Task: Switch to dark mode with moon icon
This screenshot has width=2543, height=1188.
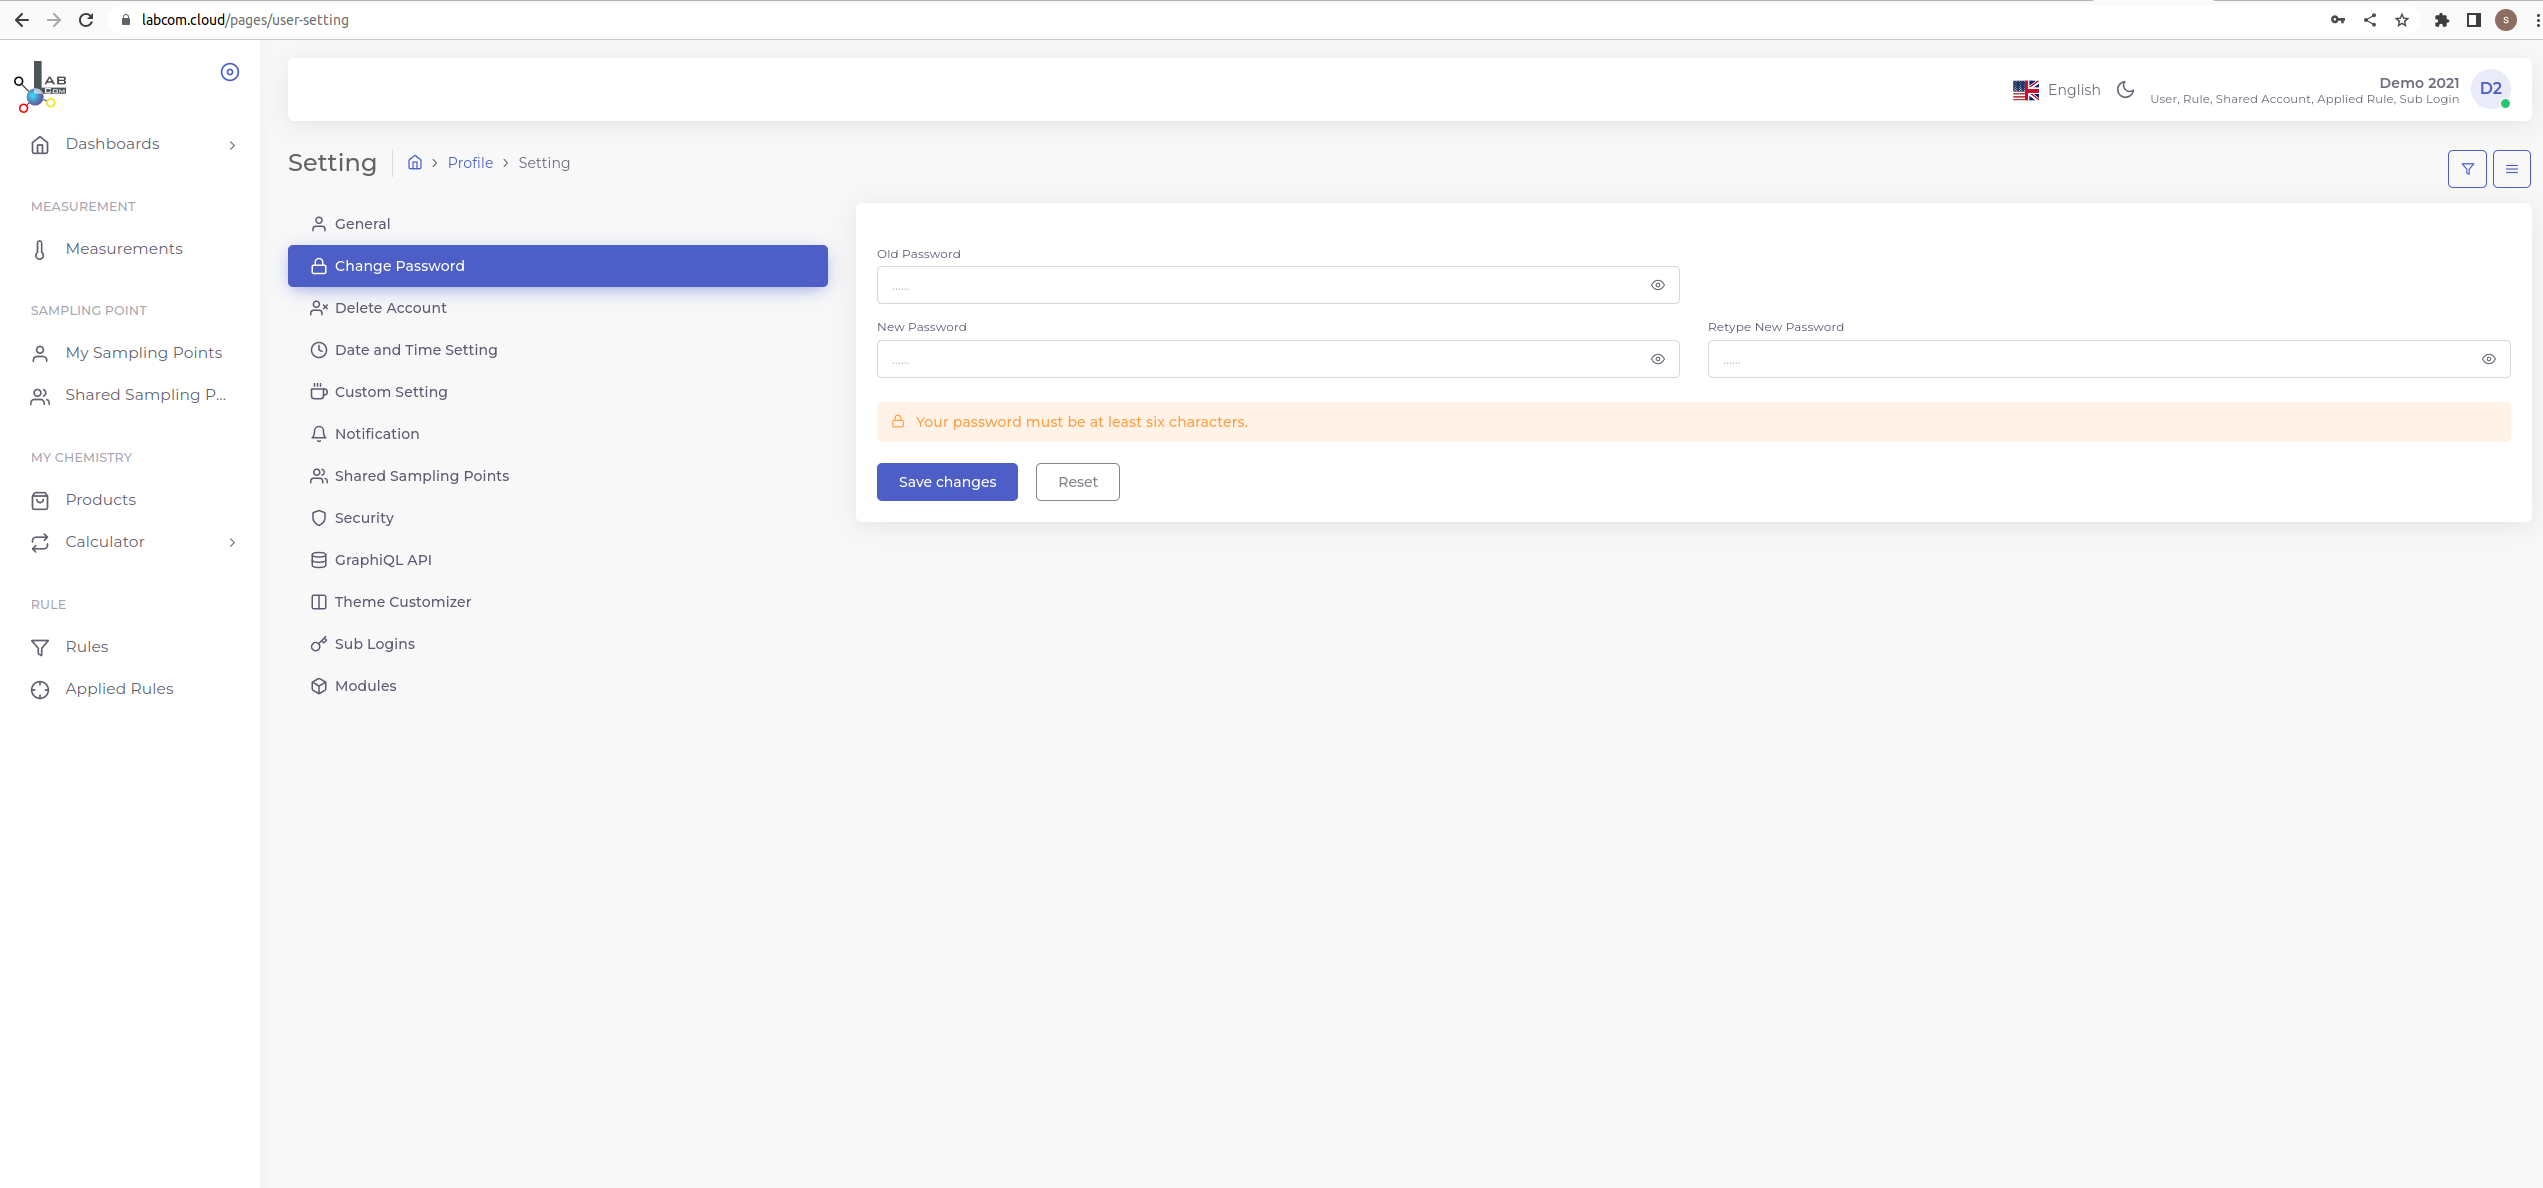Action: (2125, 90)
